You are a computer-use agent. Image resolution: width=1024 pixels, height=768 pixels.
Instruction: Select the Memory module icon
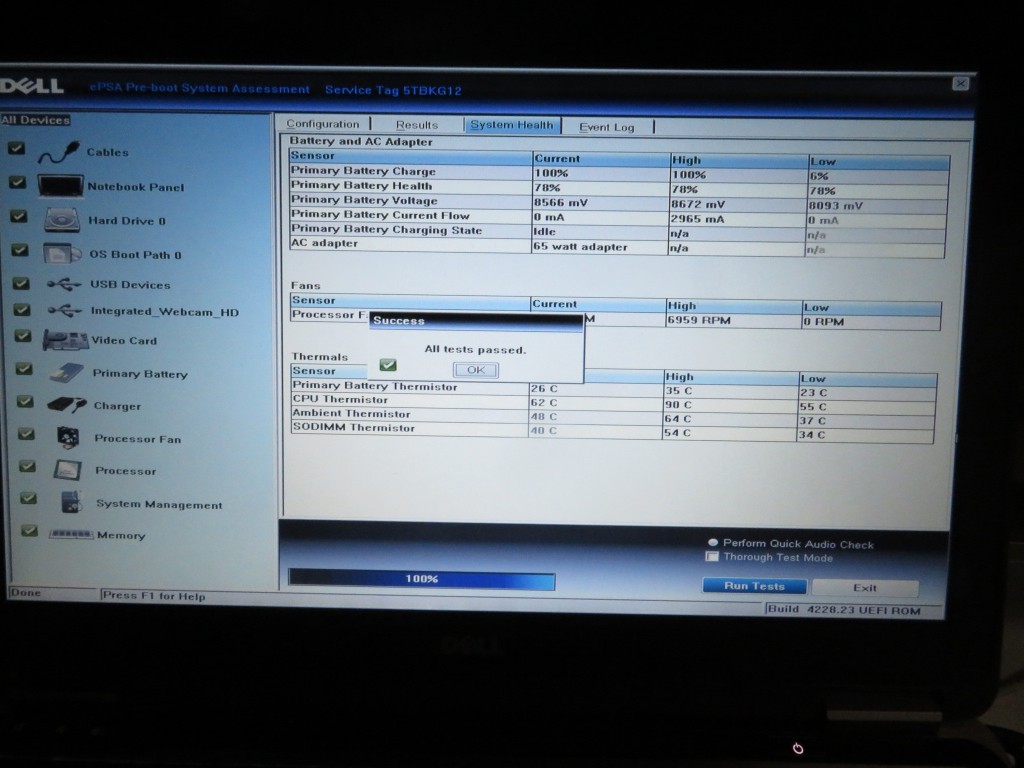pos(71,534)
